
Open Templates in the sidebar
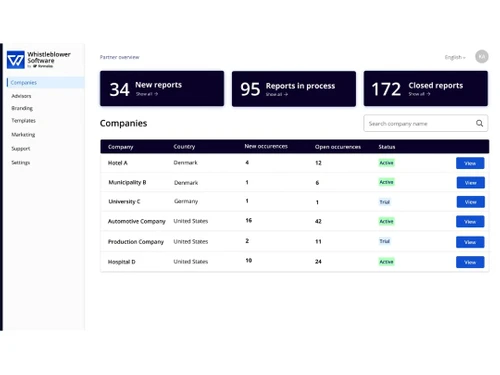(23, 121)
